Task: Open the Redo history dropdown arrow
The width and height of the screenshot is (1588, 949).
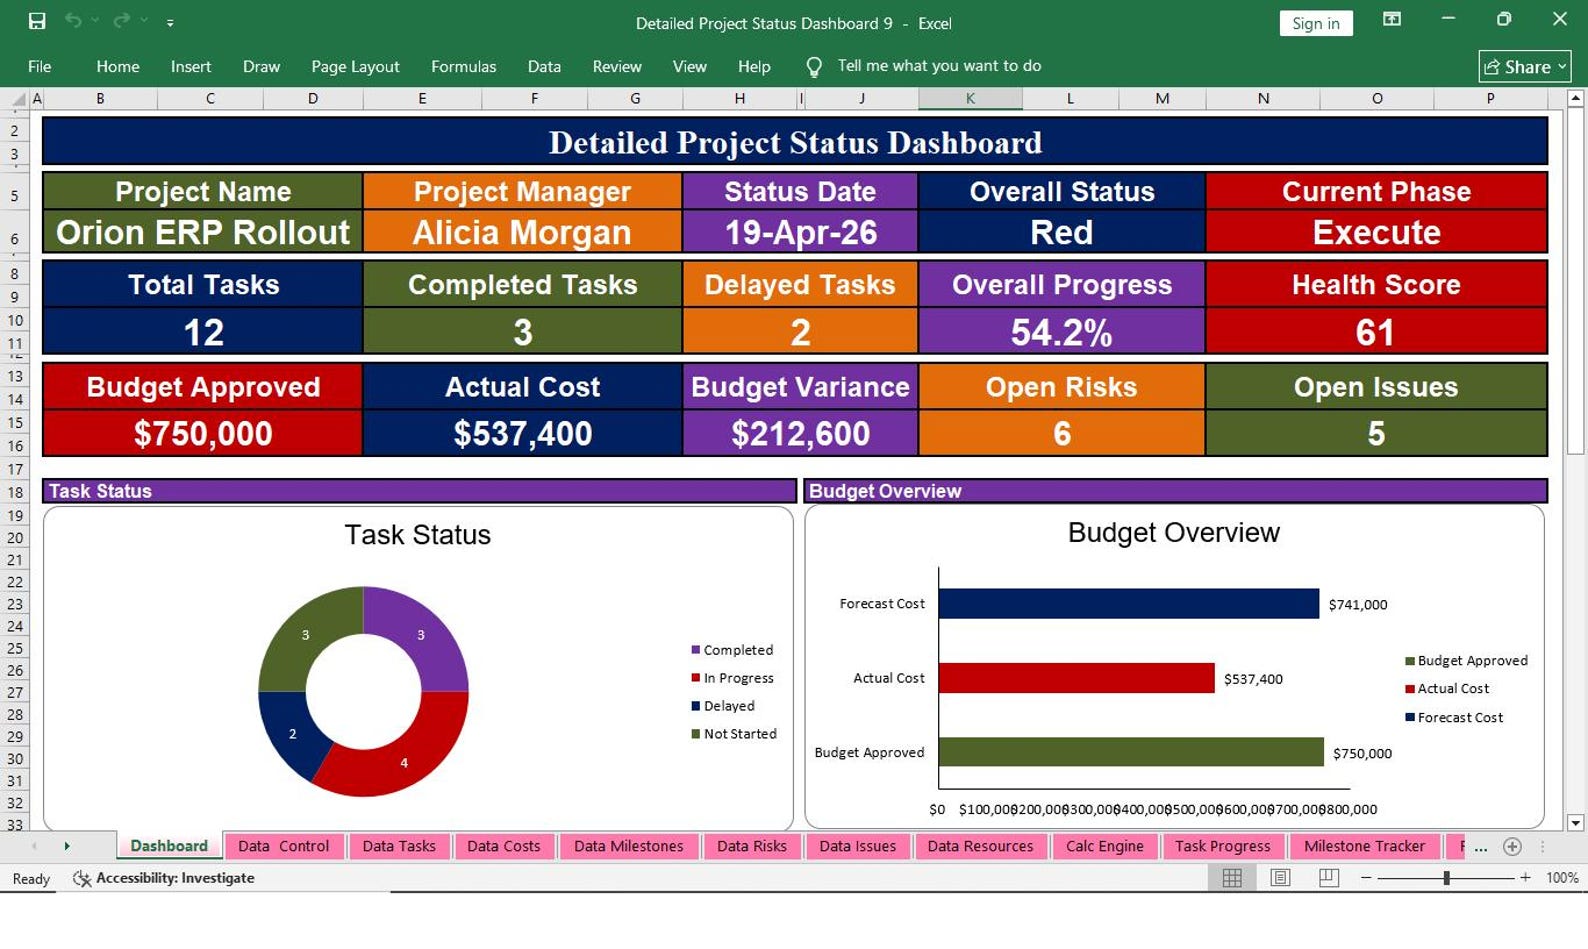Action: pos(144,21)
